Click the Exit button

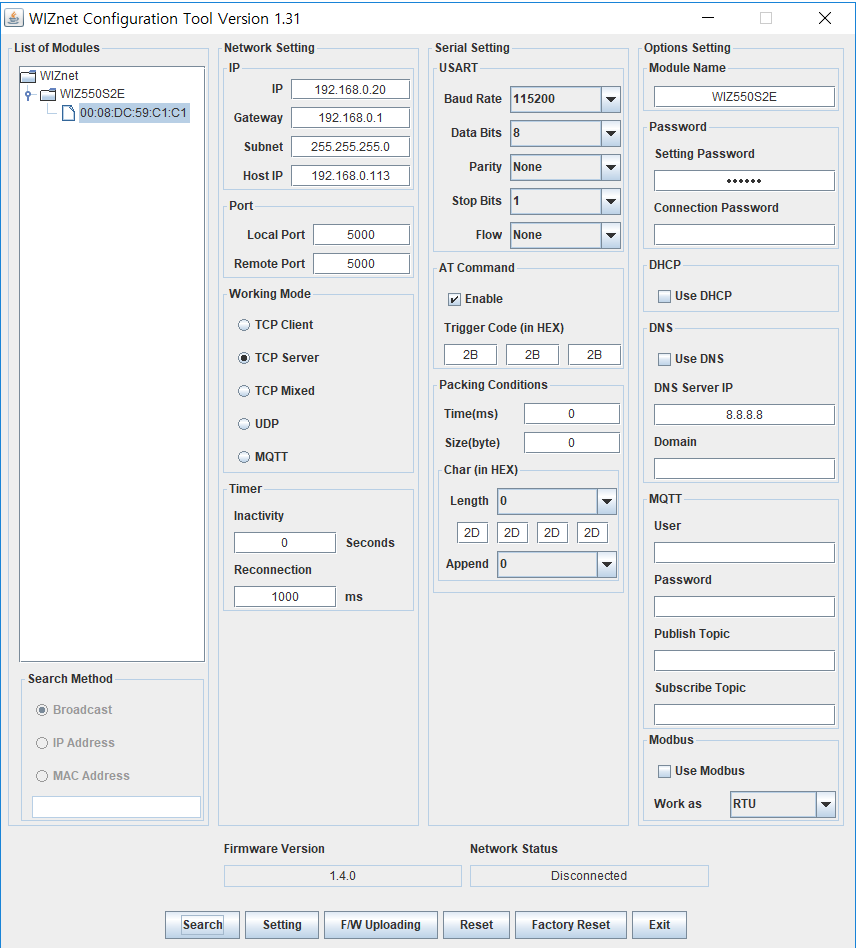click(660, 925)
